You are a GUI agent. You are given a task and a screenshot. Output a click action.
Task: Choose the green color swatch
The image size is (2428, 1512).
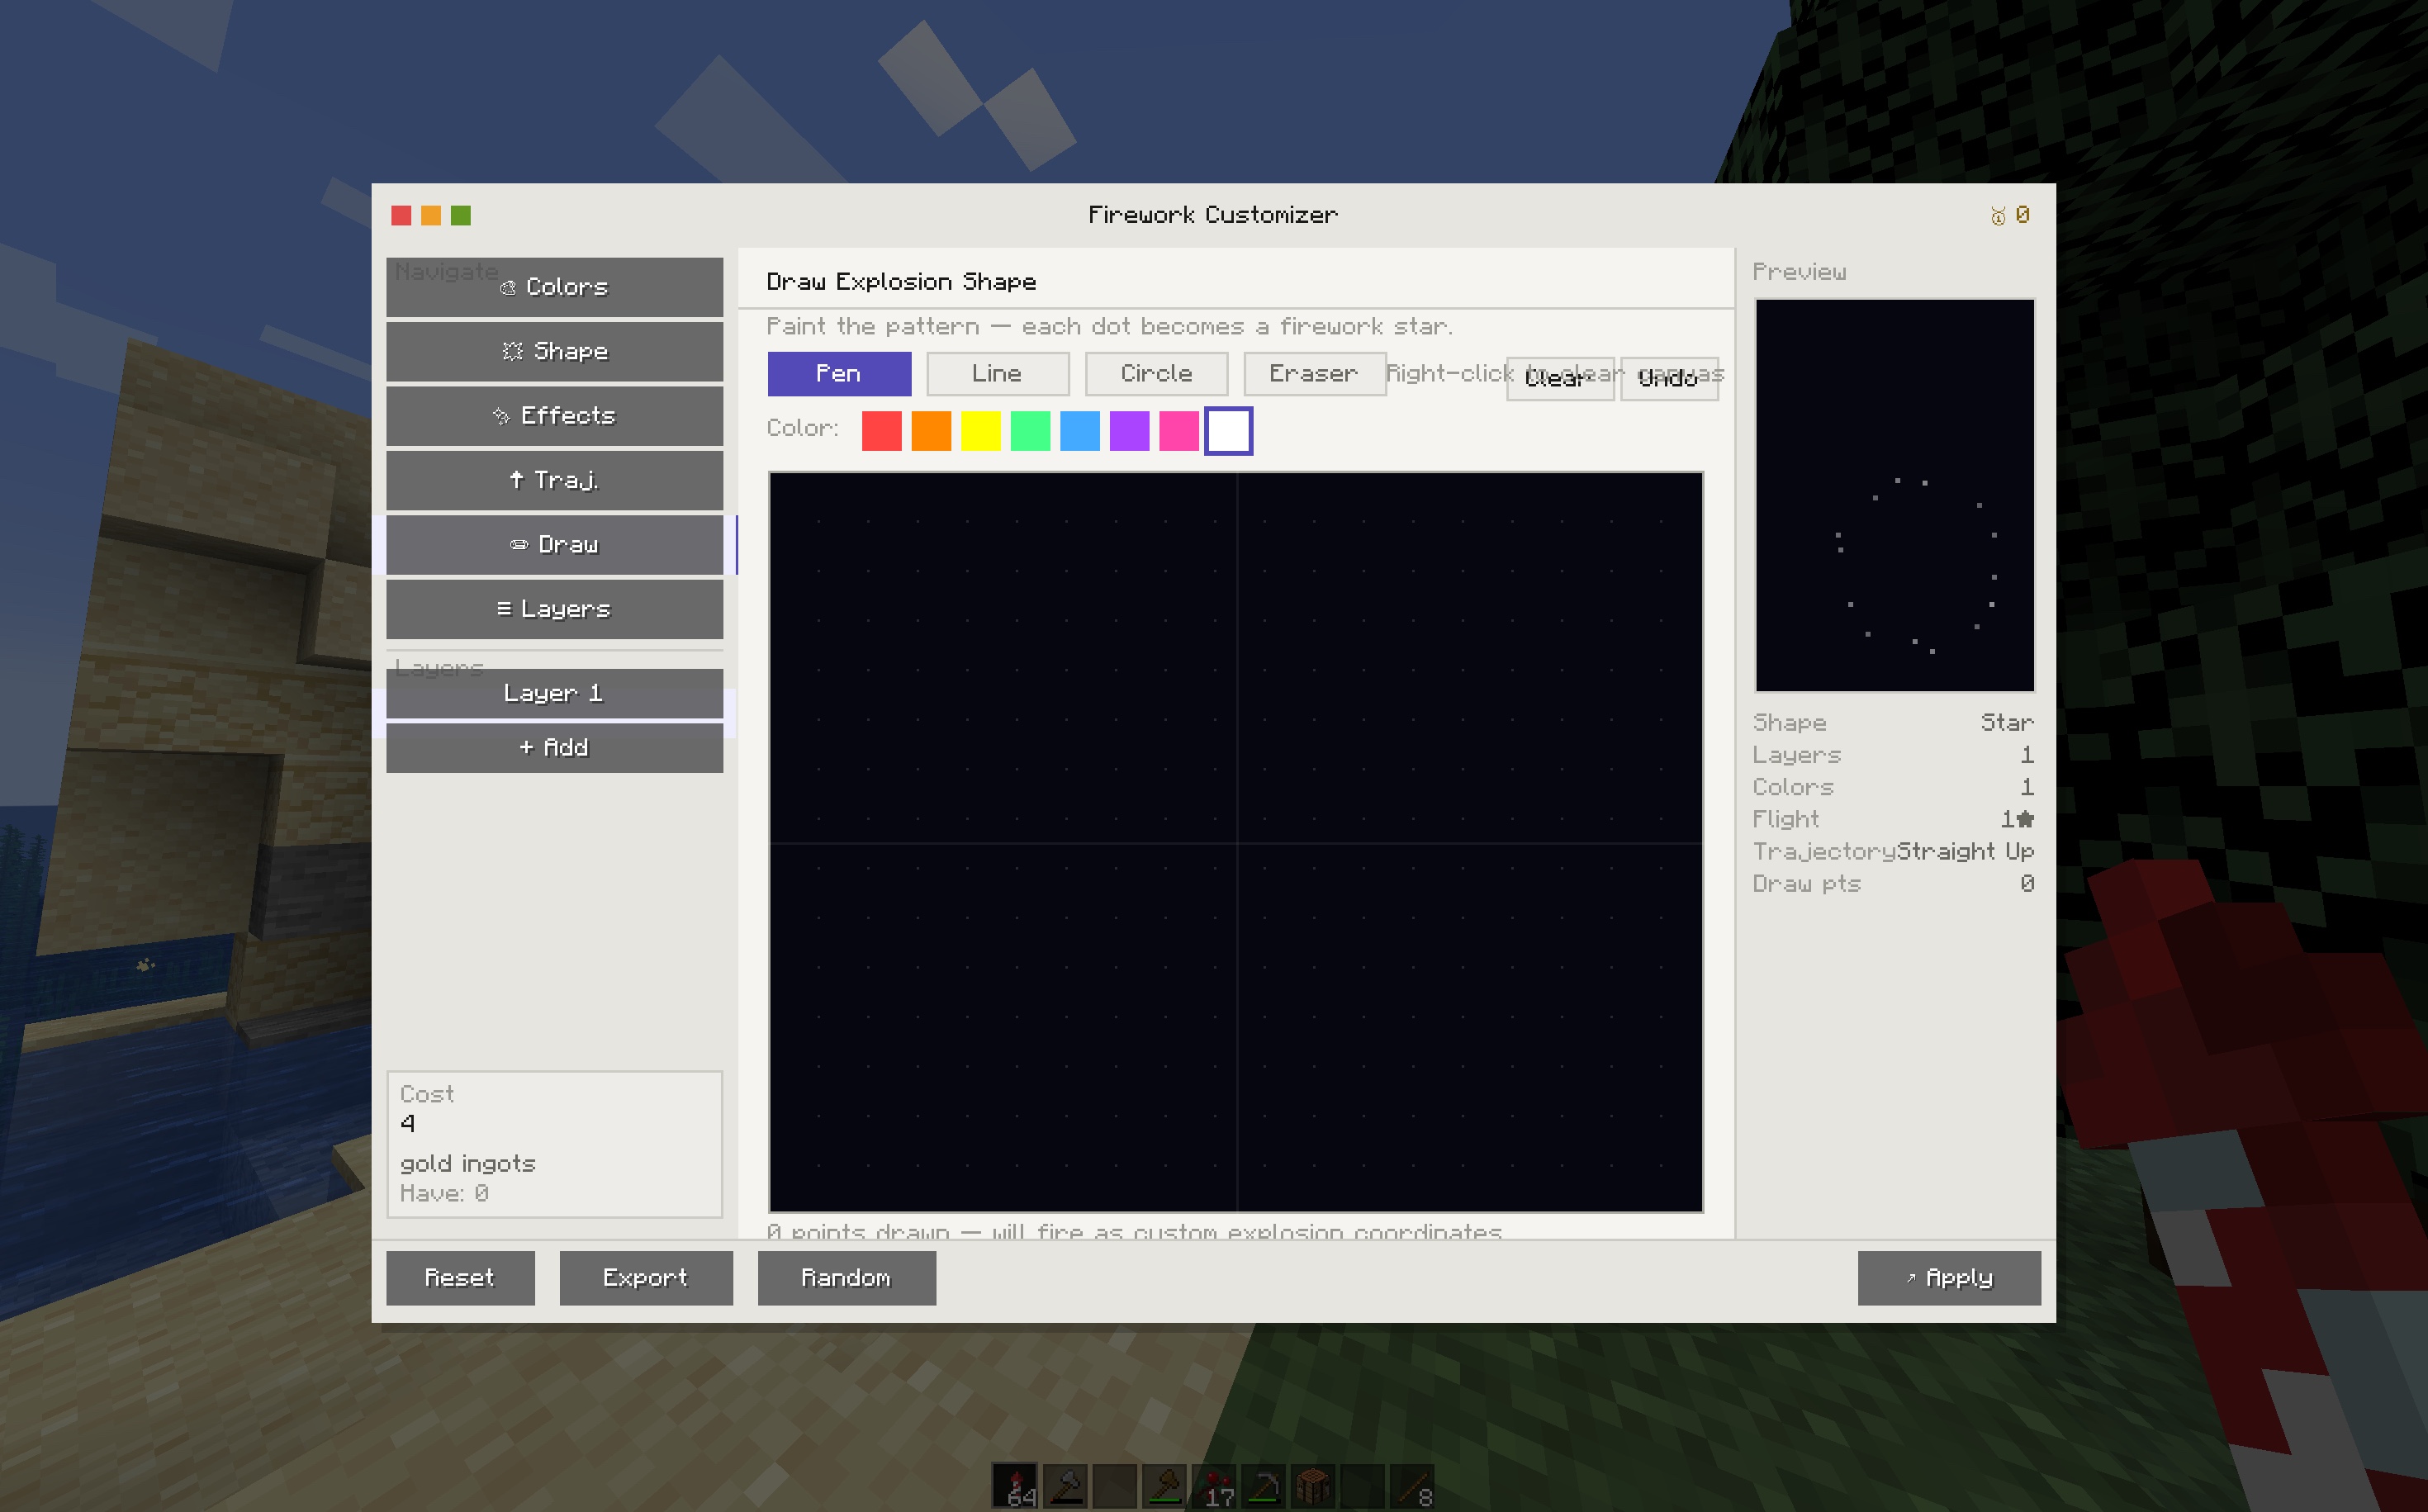(x=1030, y=431)
